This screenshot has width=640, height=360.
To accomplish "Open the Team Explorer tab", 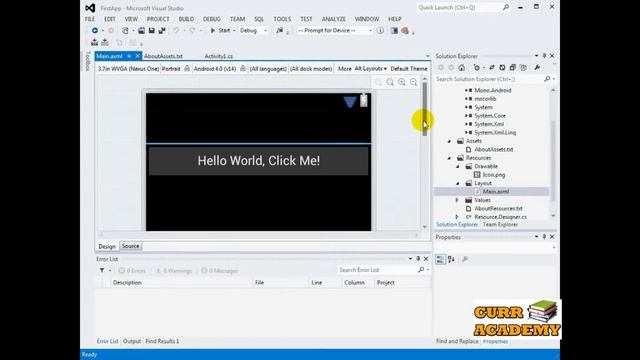I will 500,224.
